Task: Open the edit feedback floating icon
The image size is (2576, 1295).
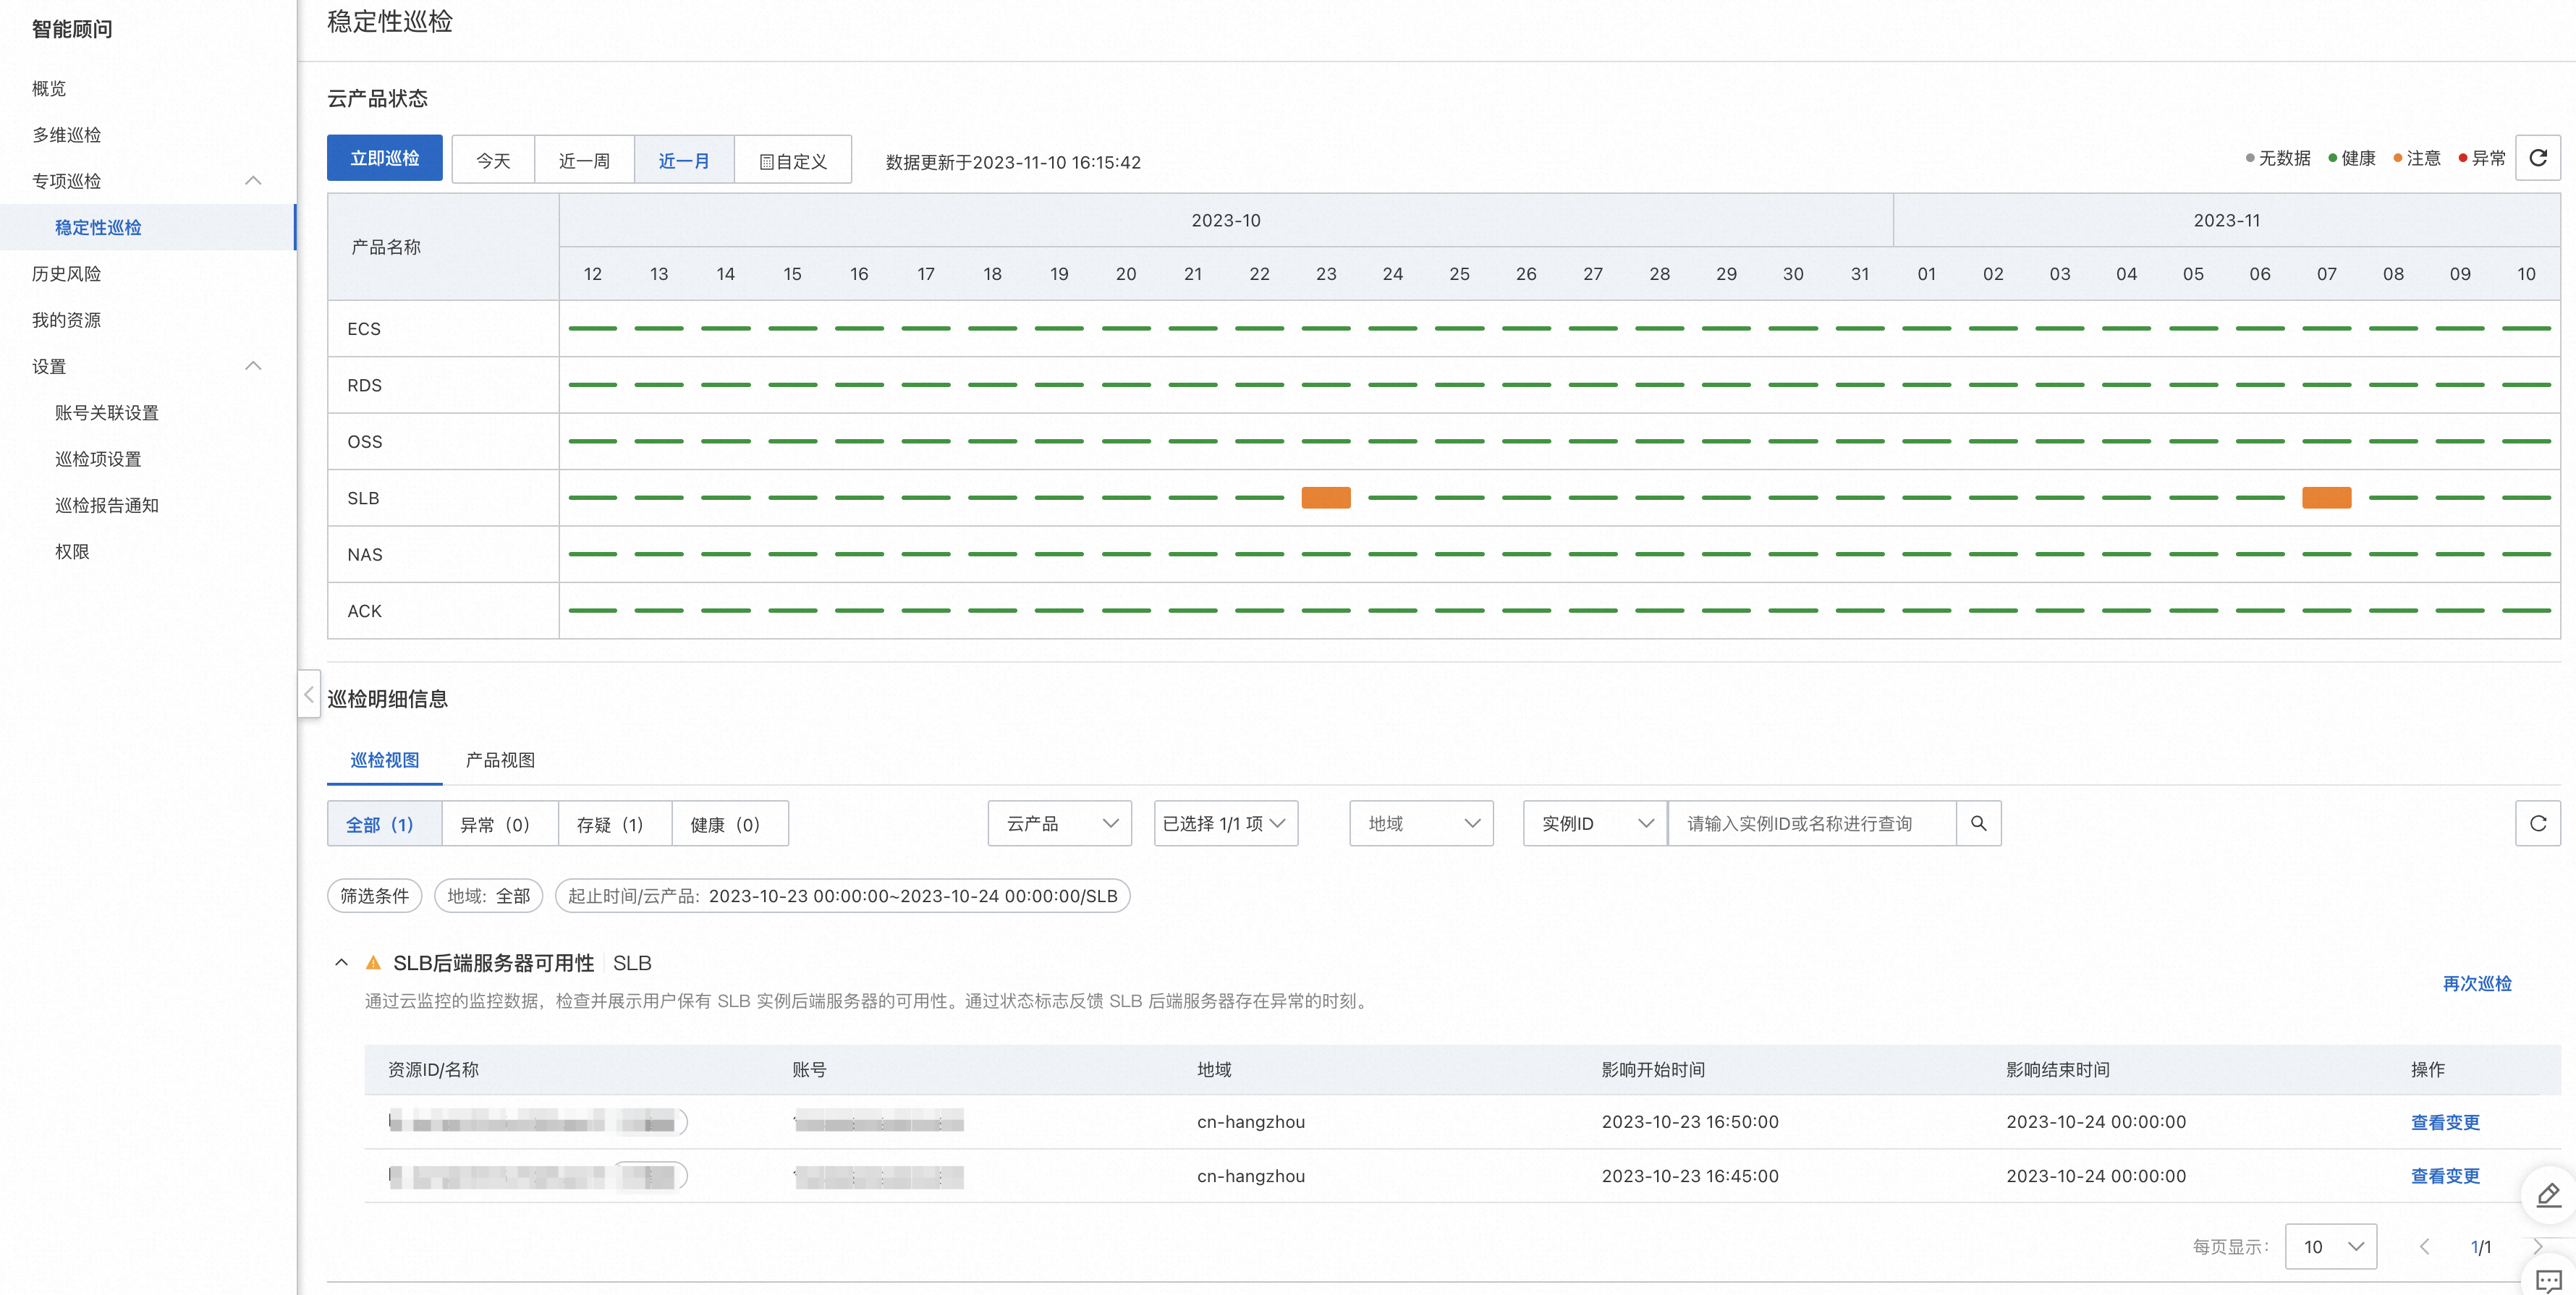Action: pos(2548,1195)
